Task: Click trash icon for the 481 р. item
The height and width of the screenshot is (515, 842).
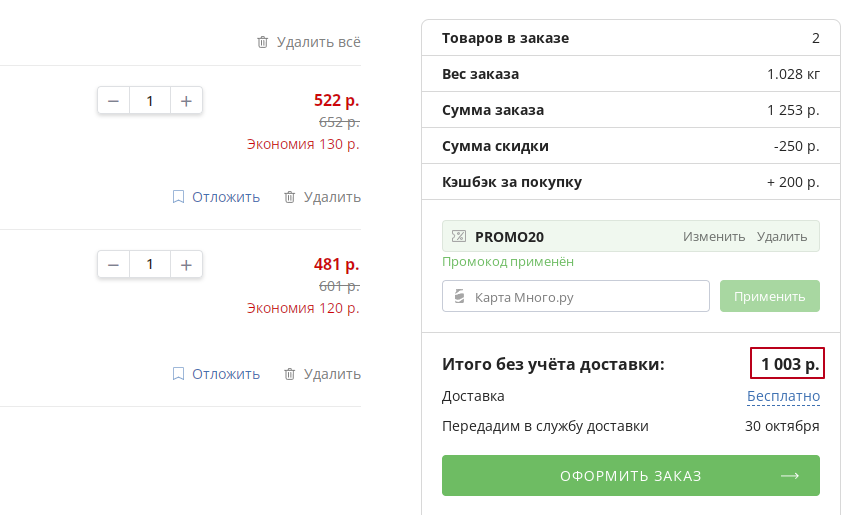Action: (290, 374)
